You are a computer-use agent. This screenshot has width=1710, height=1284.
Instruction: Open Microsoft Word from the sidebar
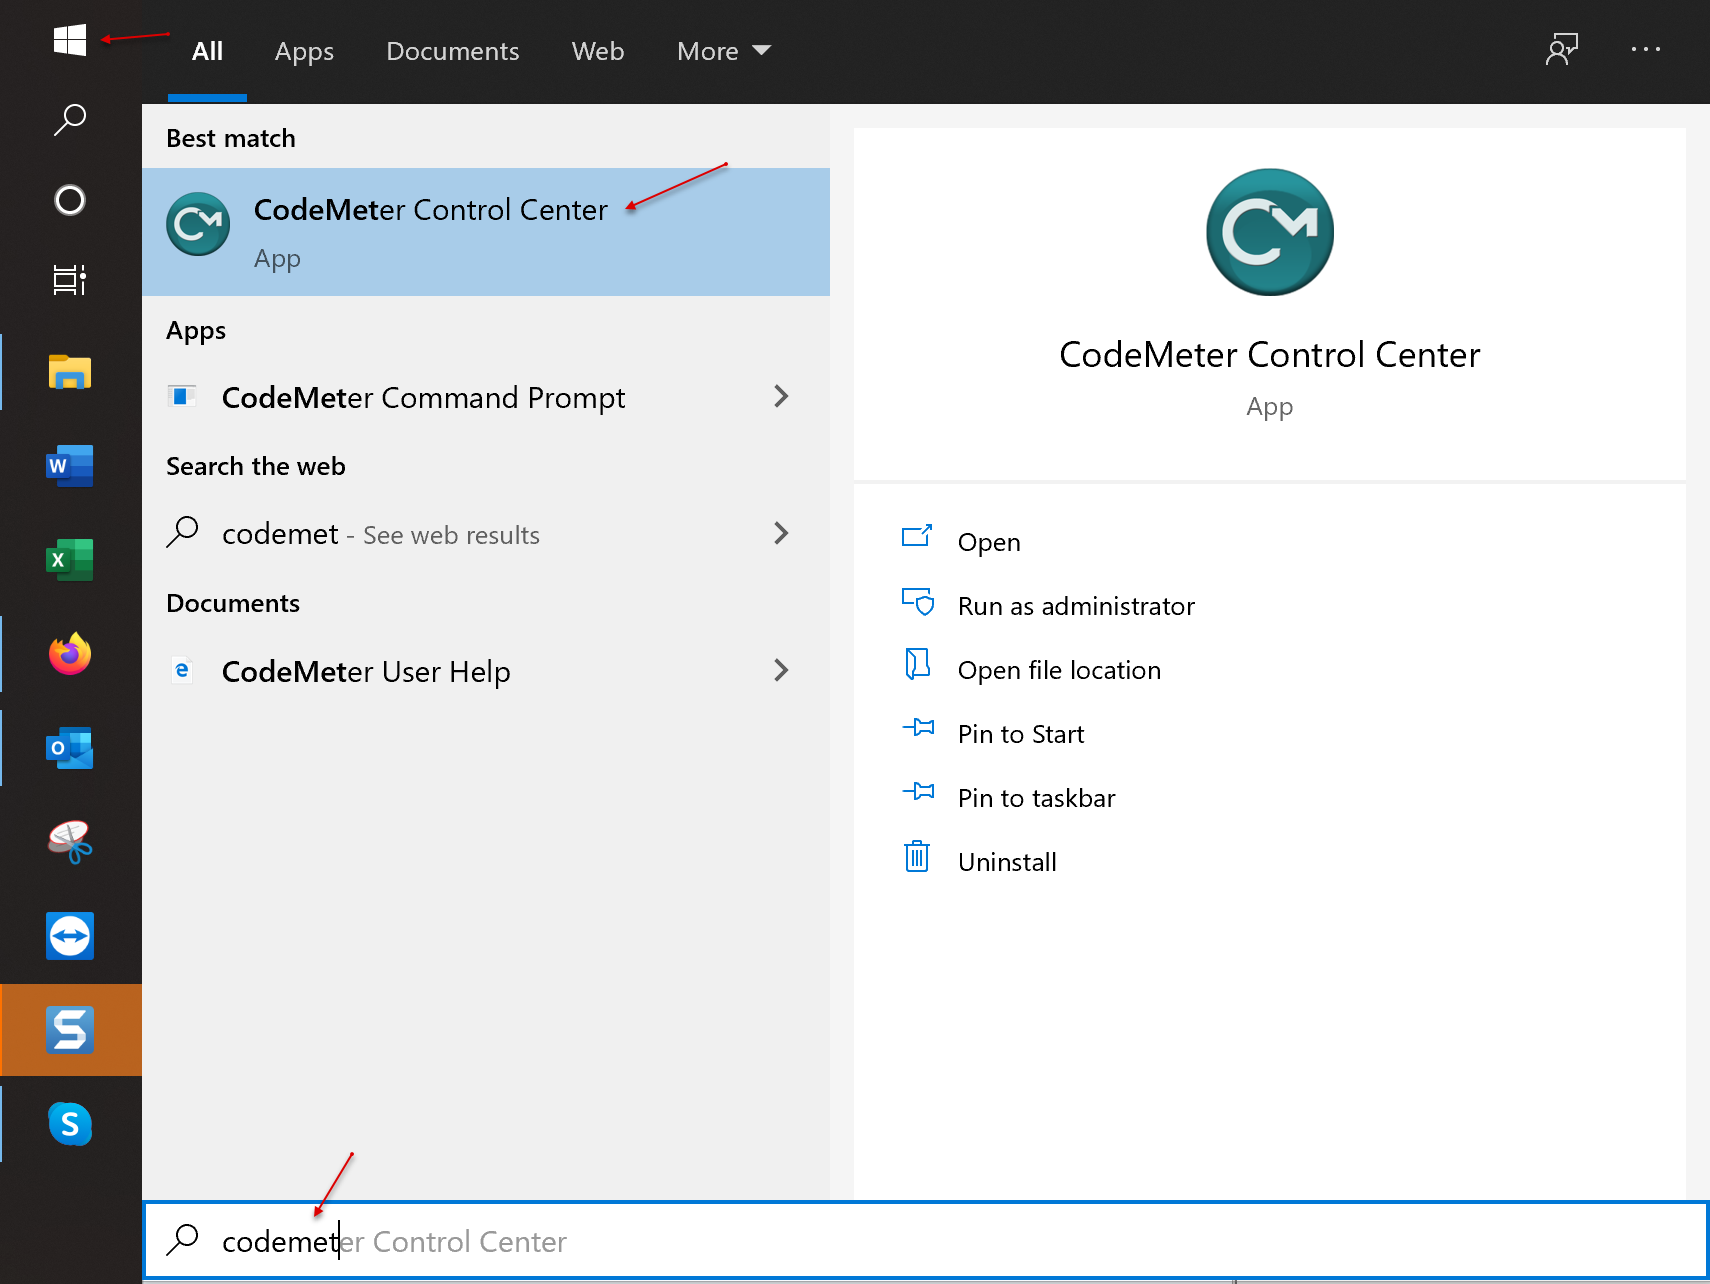(69, 465)
